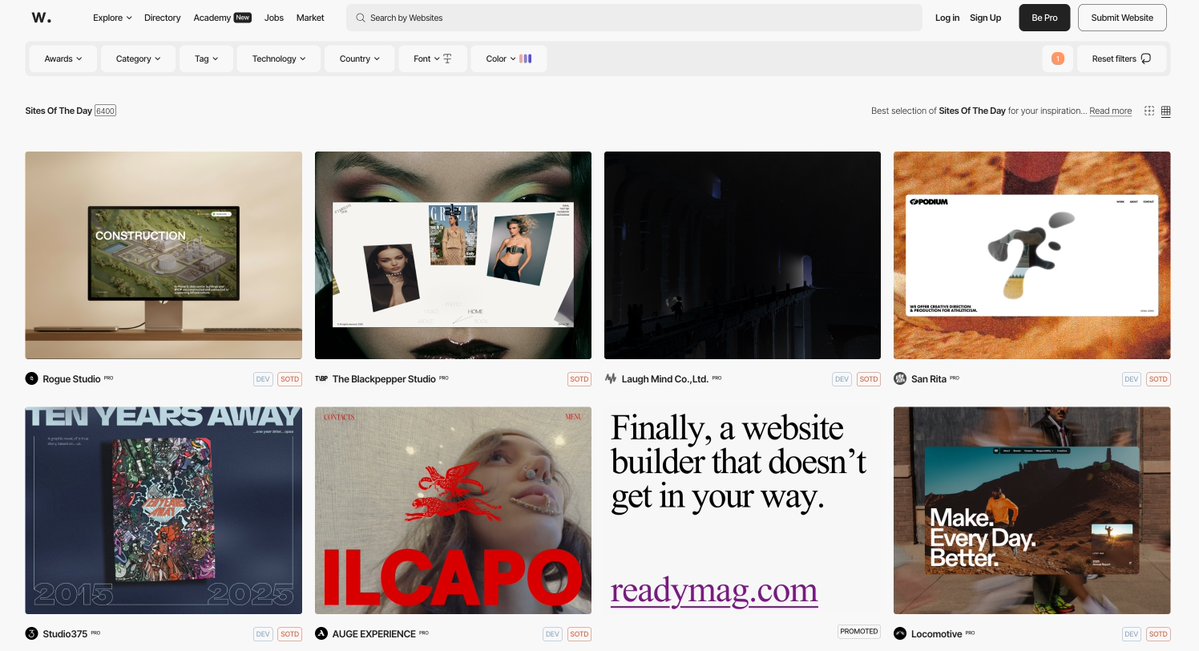The height and width of the screenshot is (651, 1199).
Task: Click The Blackpepper Studio name link
Action: tap(384, 379)
